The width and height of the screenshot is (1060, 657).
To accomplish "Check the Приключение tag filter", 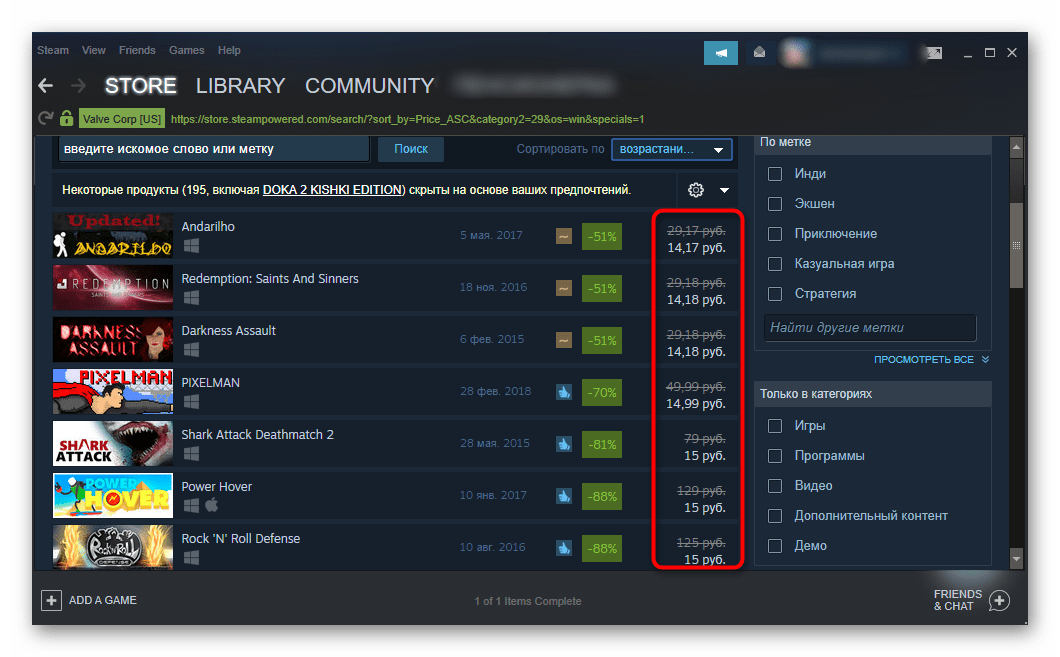I will pyautogui.click(x=775, y=234).
